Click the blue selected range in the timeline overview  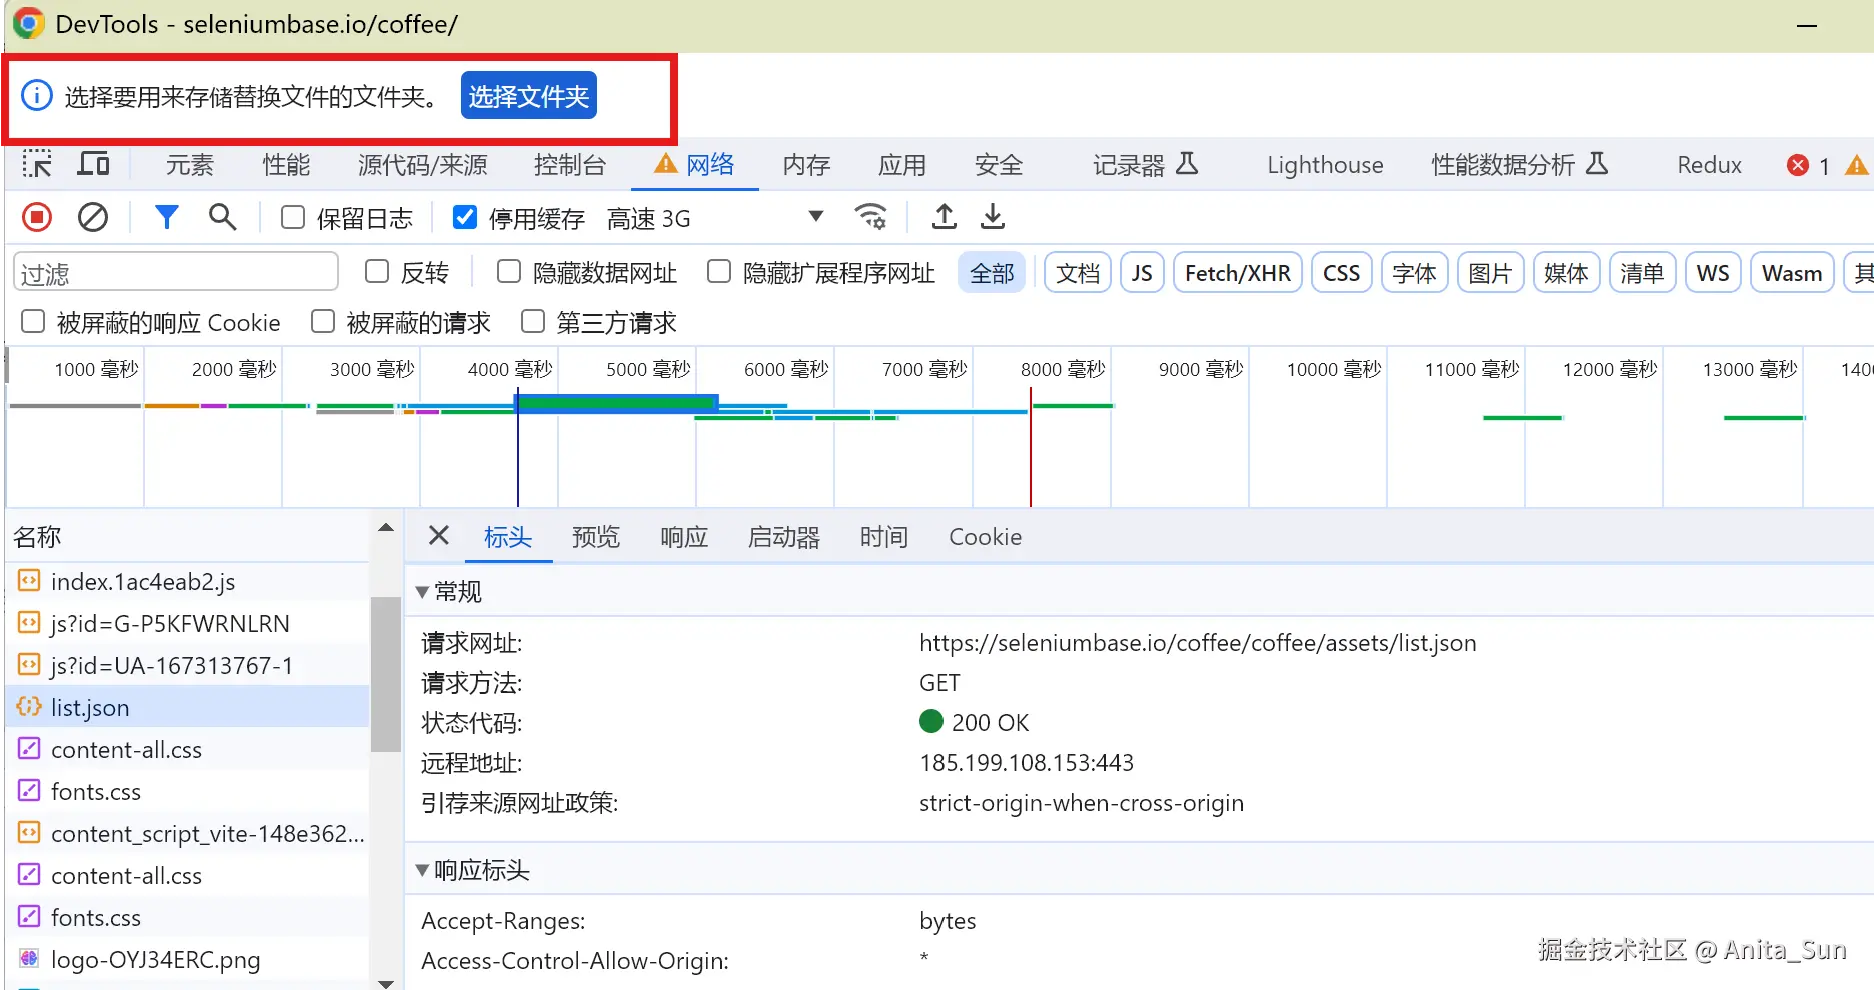[617, 403]
